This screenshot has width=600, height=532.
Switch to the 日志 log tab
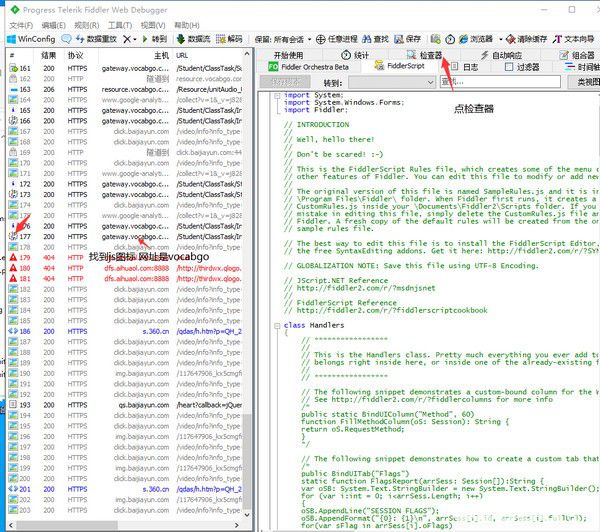pyautogui.click(x=465, y=67)
